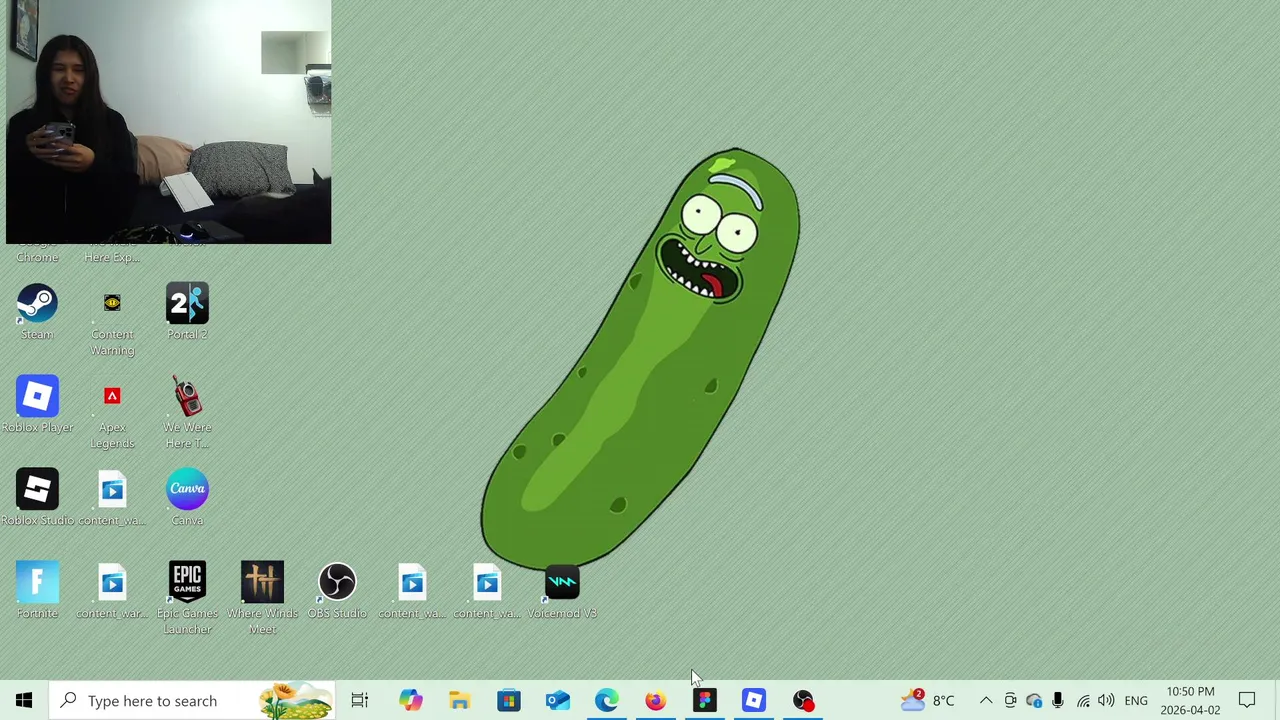
Task: Launch Copilot from the taskbar
Action: (x=410, y=701)
